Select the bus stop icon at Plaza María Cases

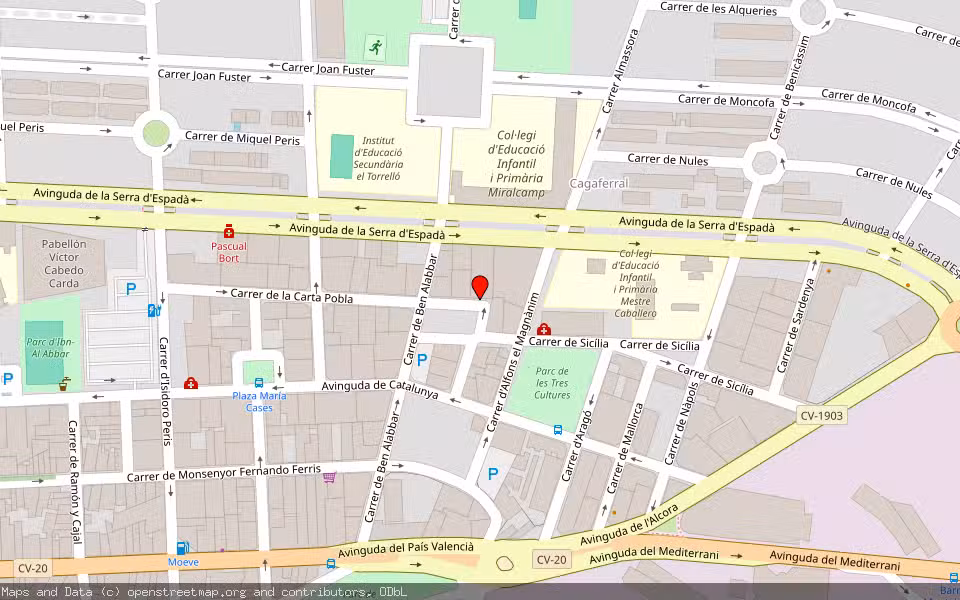[259, 383]
